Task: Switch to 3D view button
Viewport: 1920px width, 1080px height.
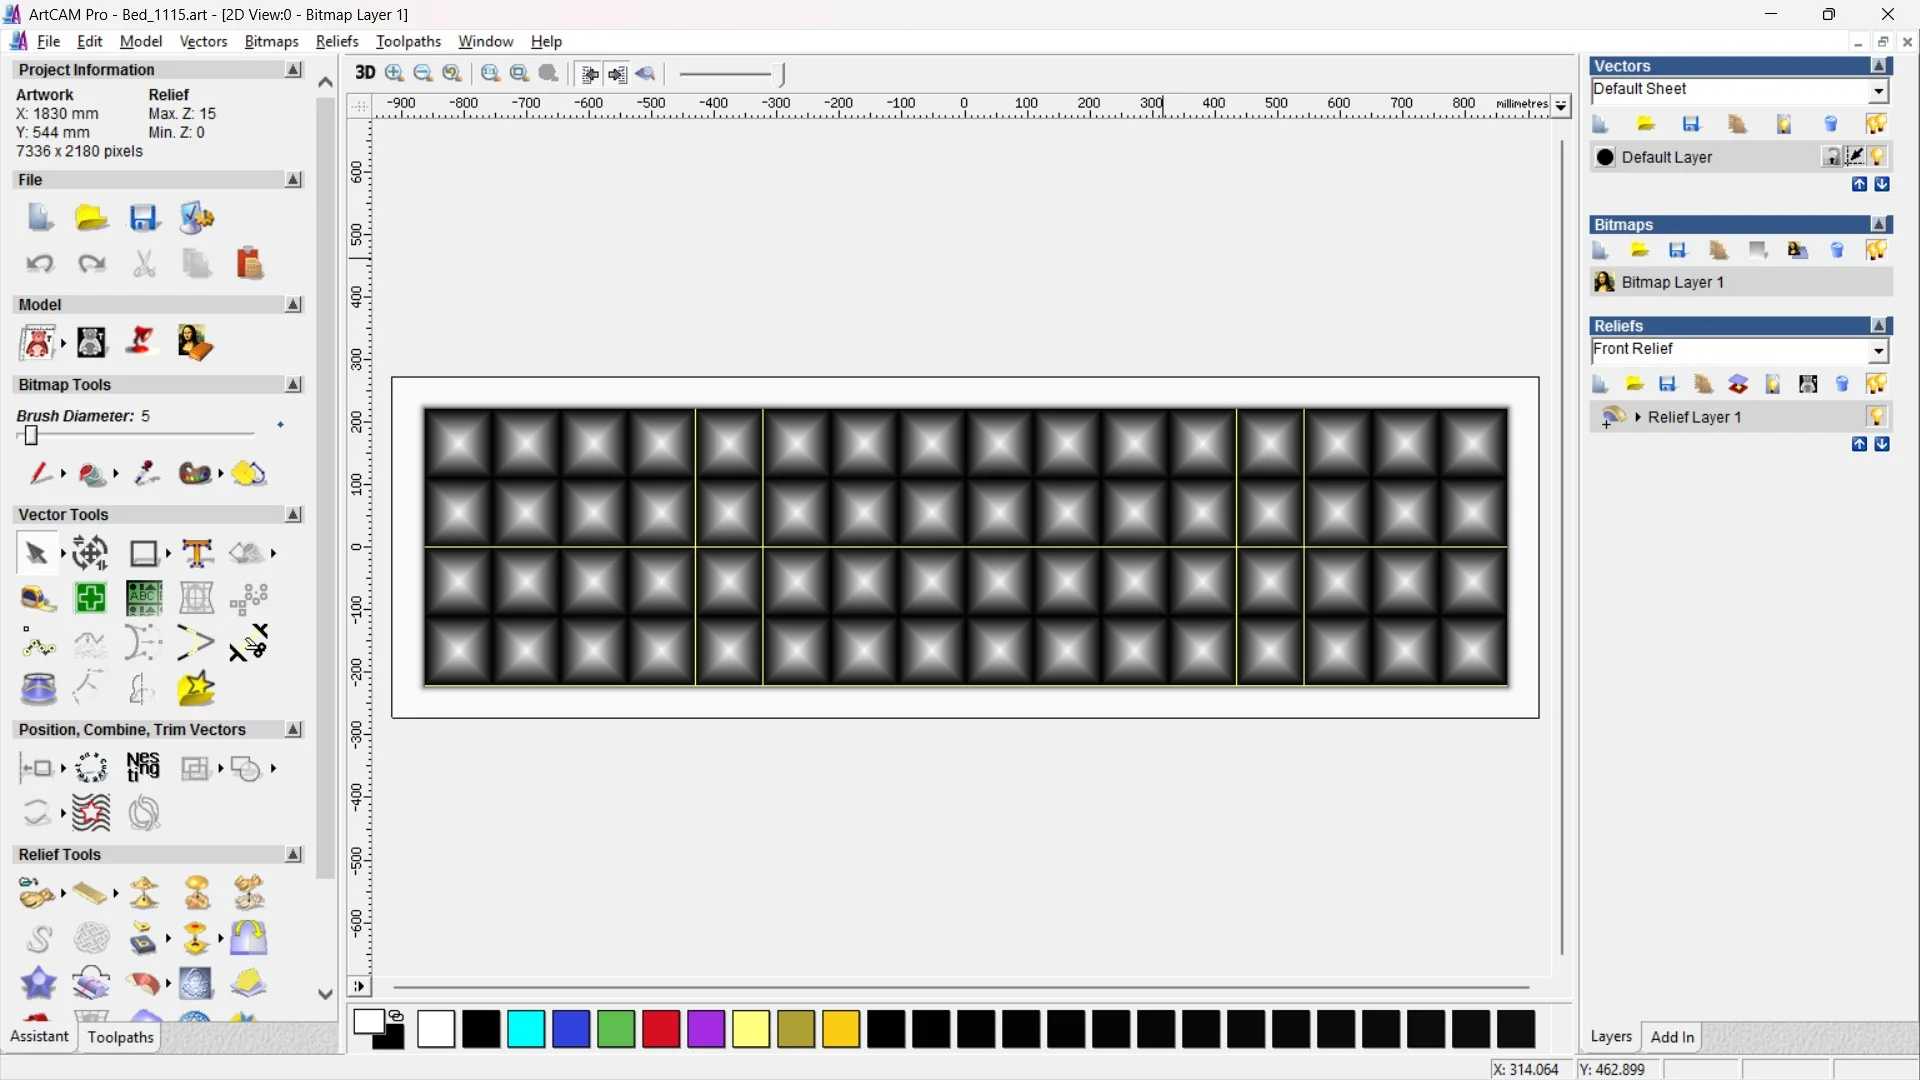Action: pos(365,73)
